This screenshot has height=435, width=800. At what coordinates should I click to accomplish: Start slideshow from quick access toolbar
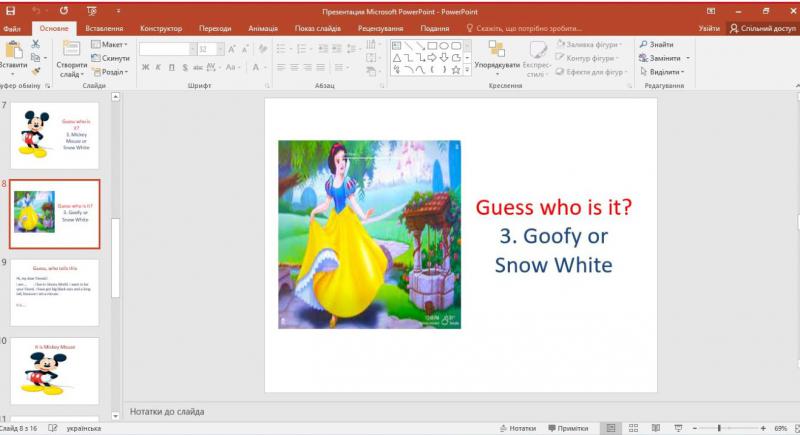92,11
